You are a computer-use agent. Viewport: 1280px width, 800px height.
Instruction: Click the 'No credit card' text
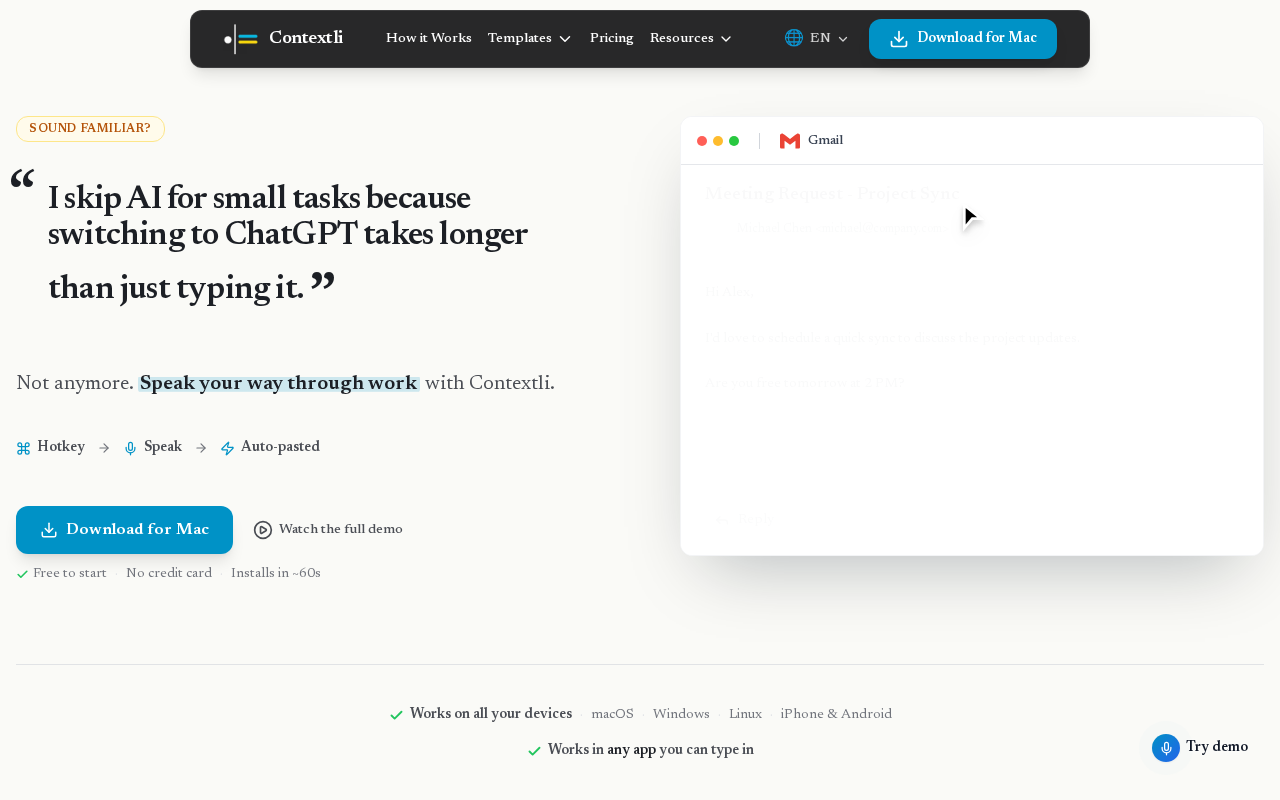(x=169, y=573)
